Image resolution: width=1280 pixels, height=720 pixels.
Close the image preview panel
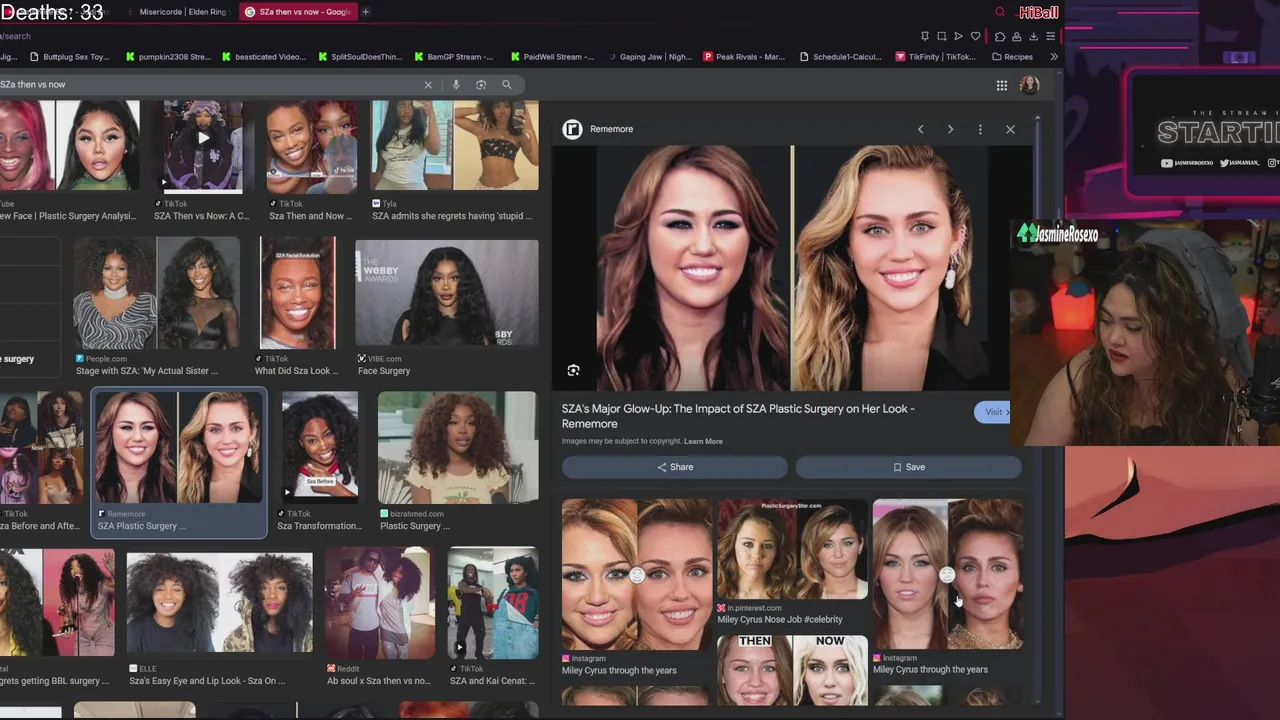click(1010, 129)
